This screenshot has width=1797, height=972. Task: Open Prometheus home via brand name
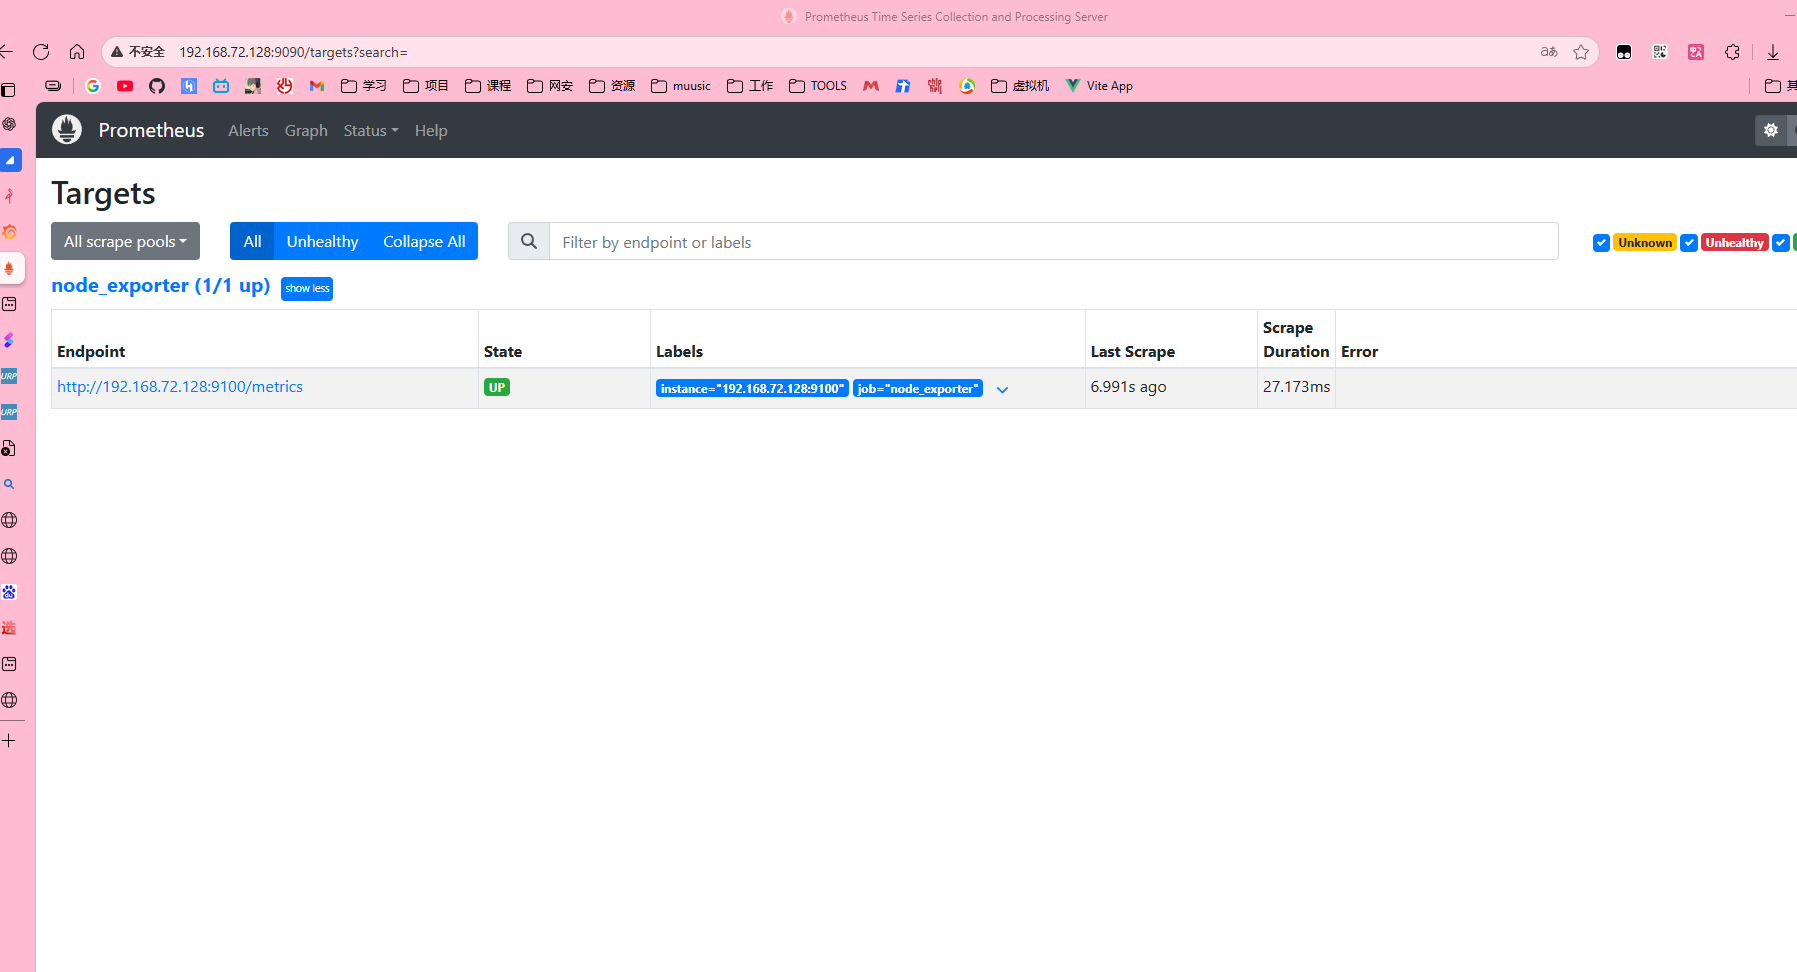point(151,130)
